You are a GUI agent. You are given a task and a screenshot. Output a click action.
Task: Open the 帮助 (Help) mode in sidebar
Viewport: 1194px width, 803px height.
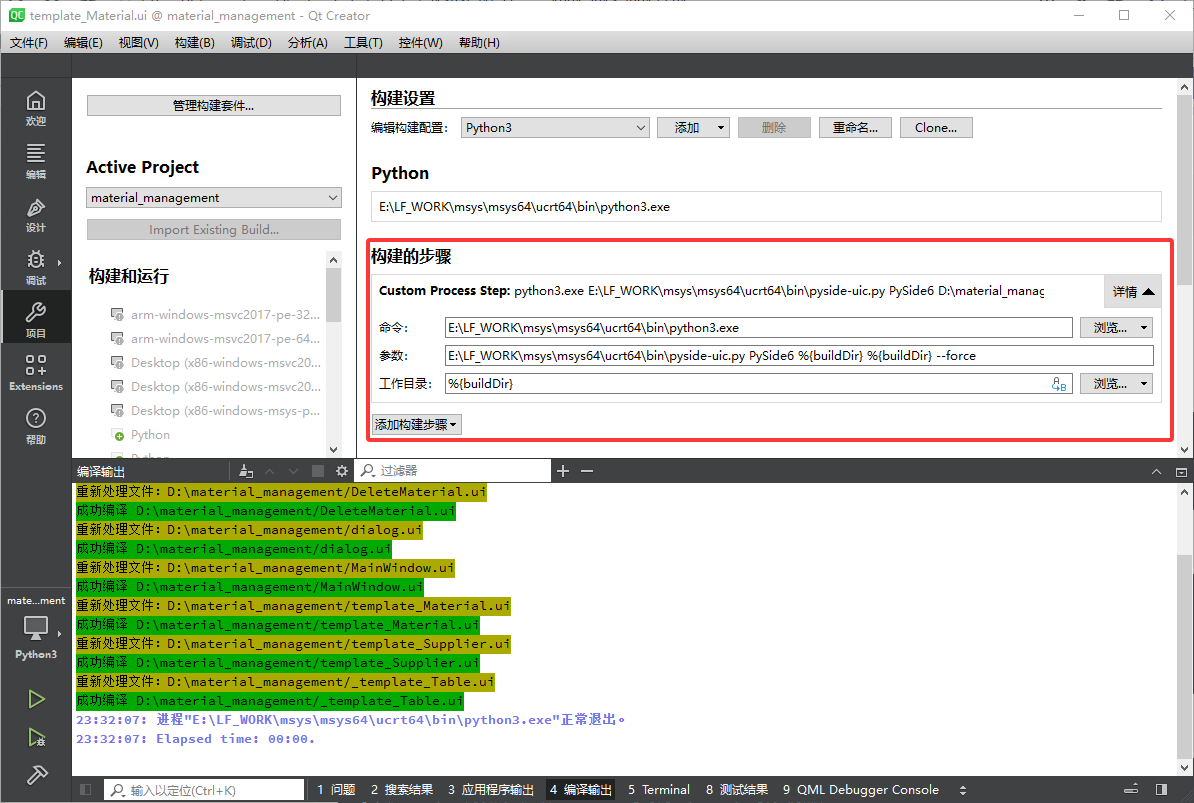tap(36, 426)
